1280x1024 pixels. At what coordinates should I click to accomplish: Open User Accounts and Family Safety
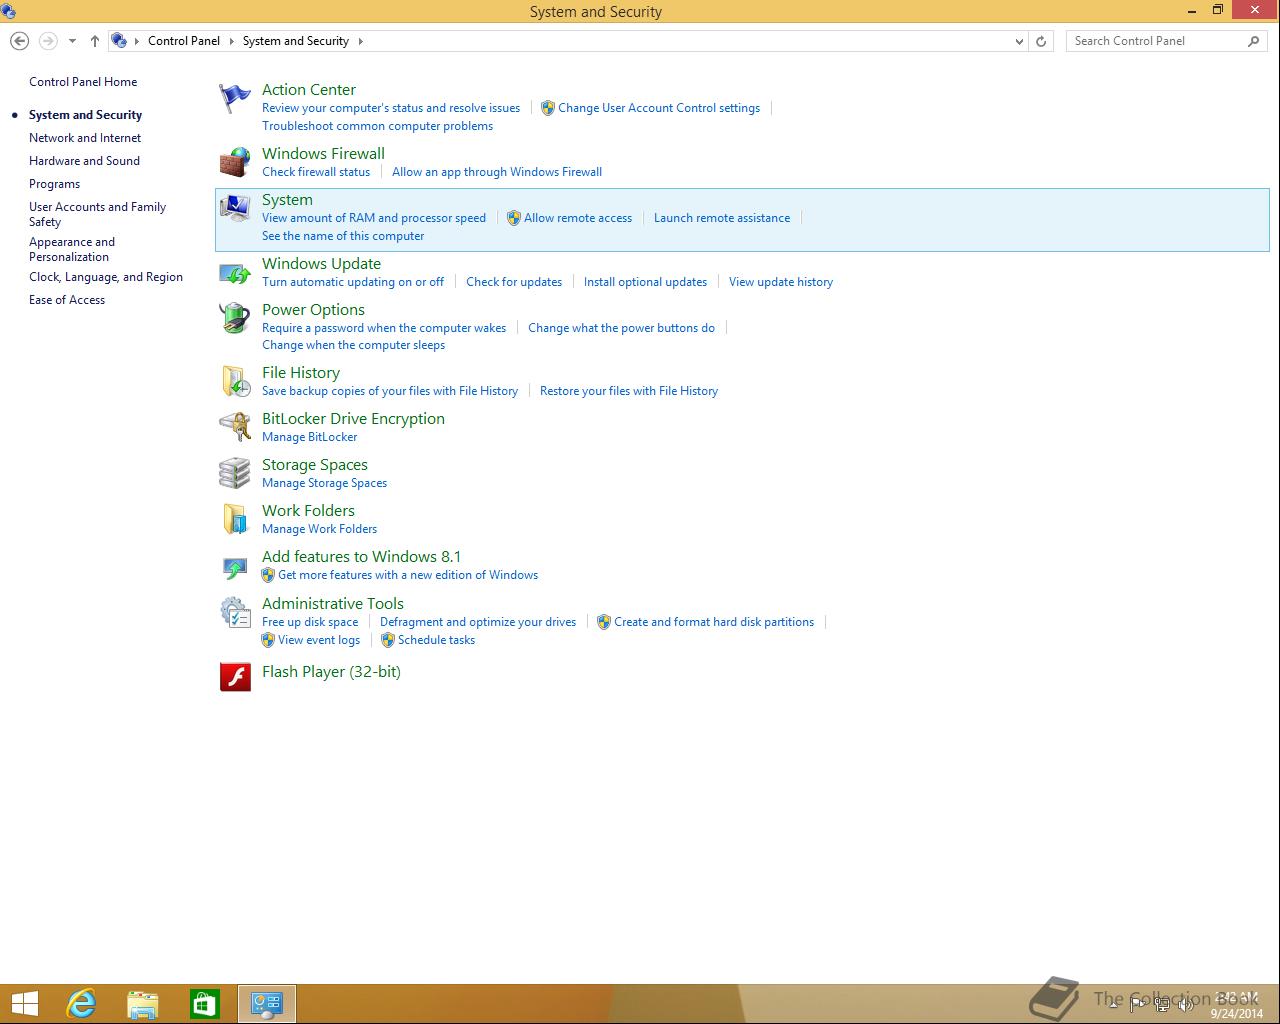tap(97, 214)
